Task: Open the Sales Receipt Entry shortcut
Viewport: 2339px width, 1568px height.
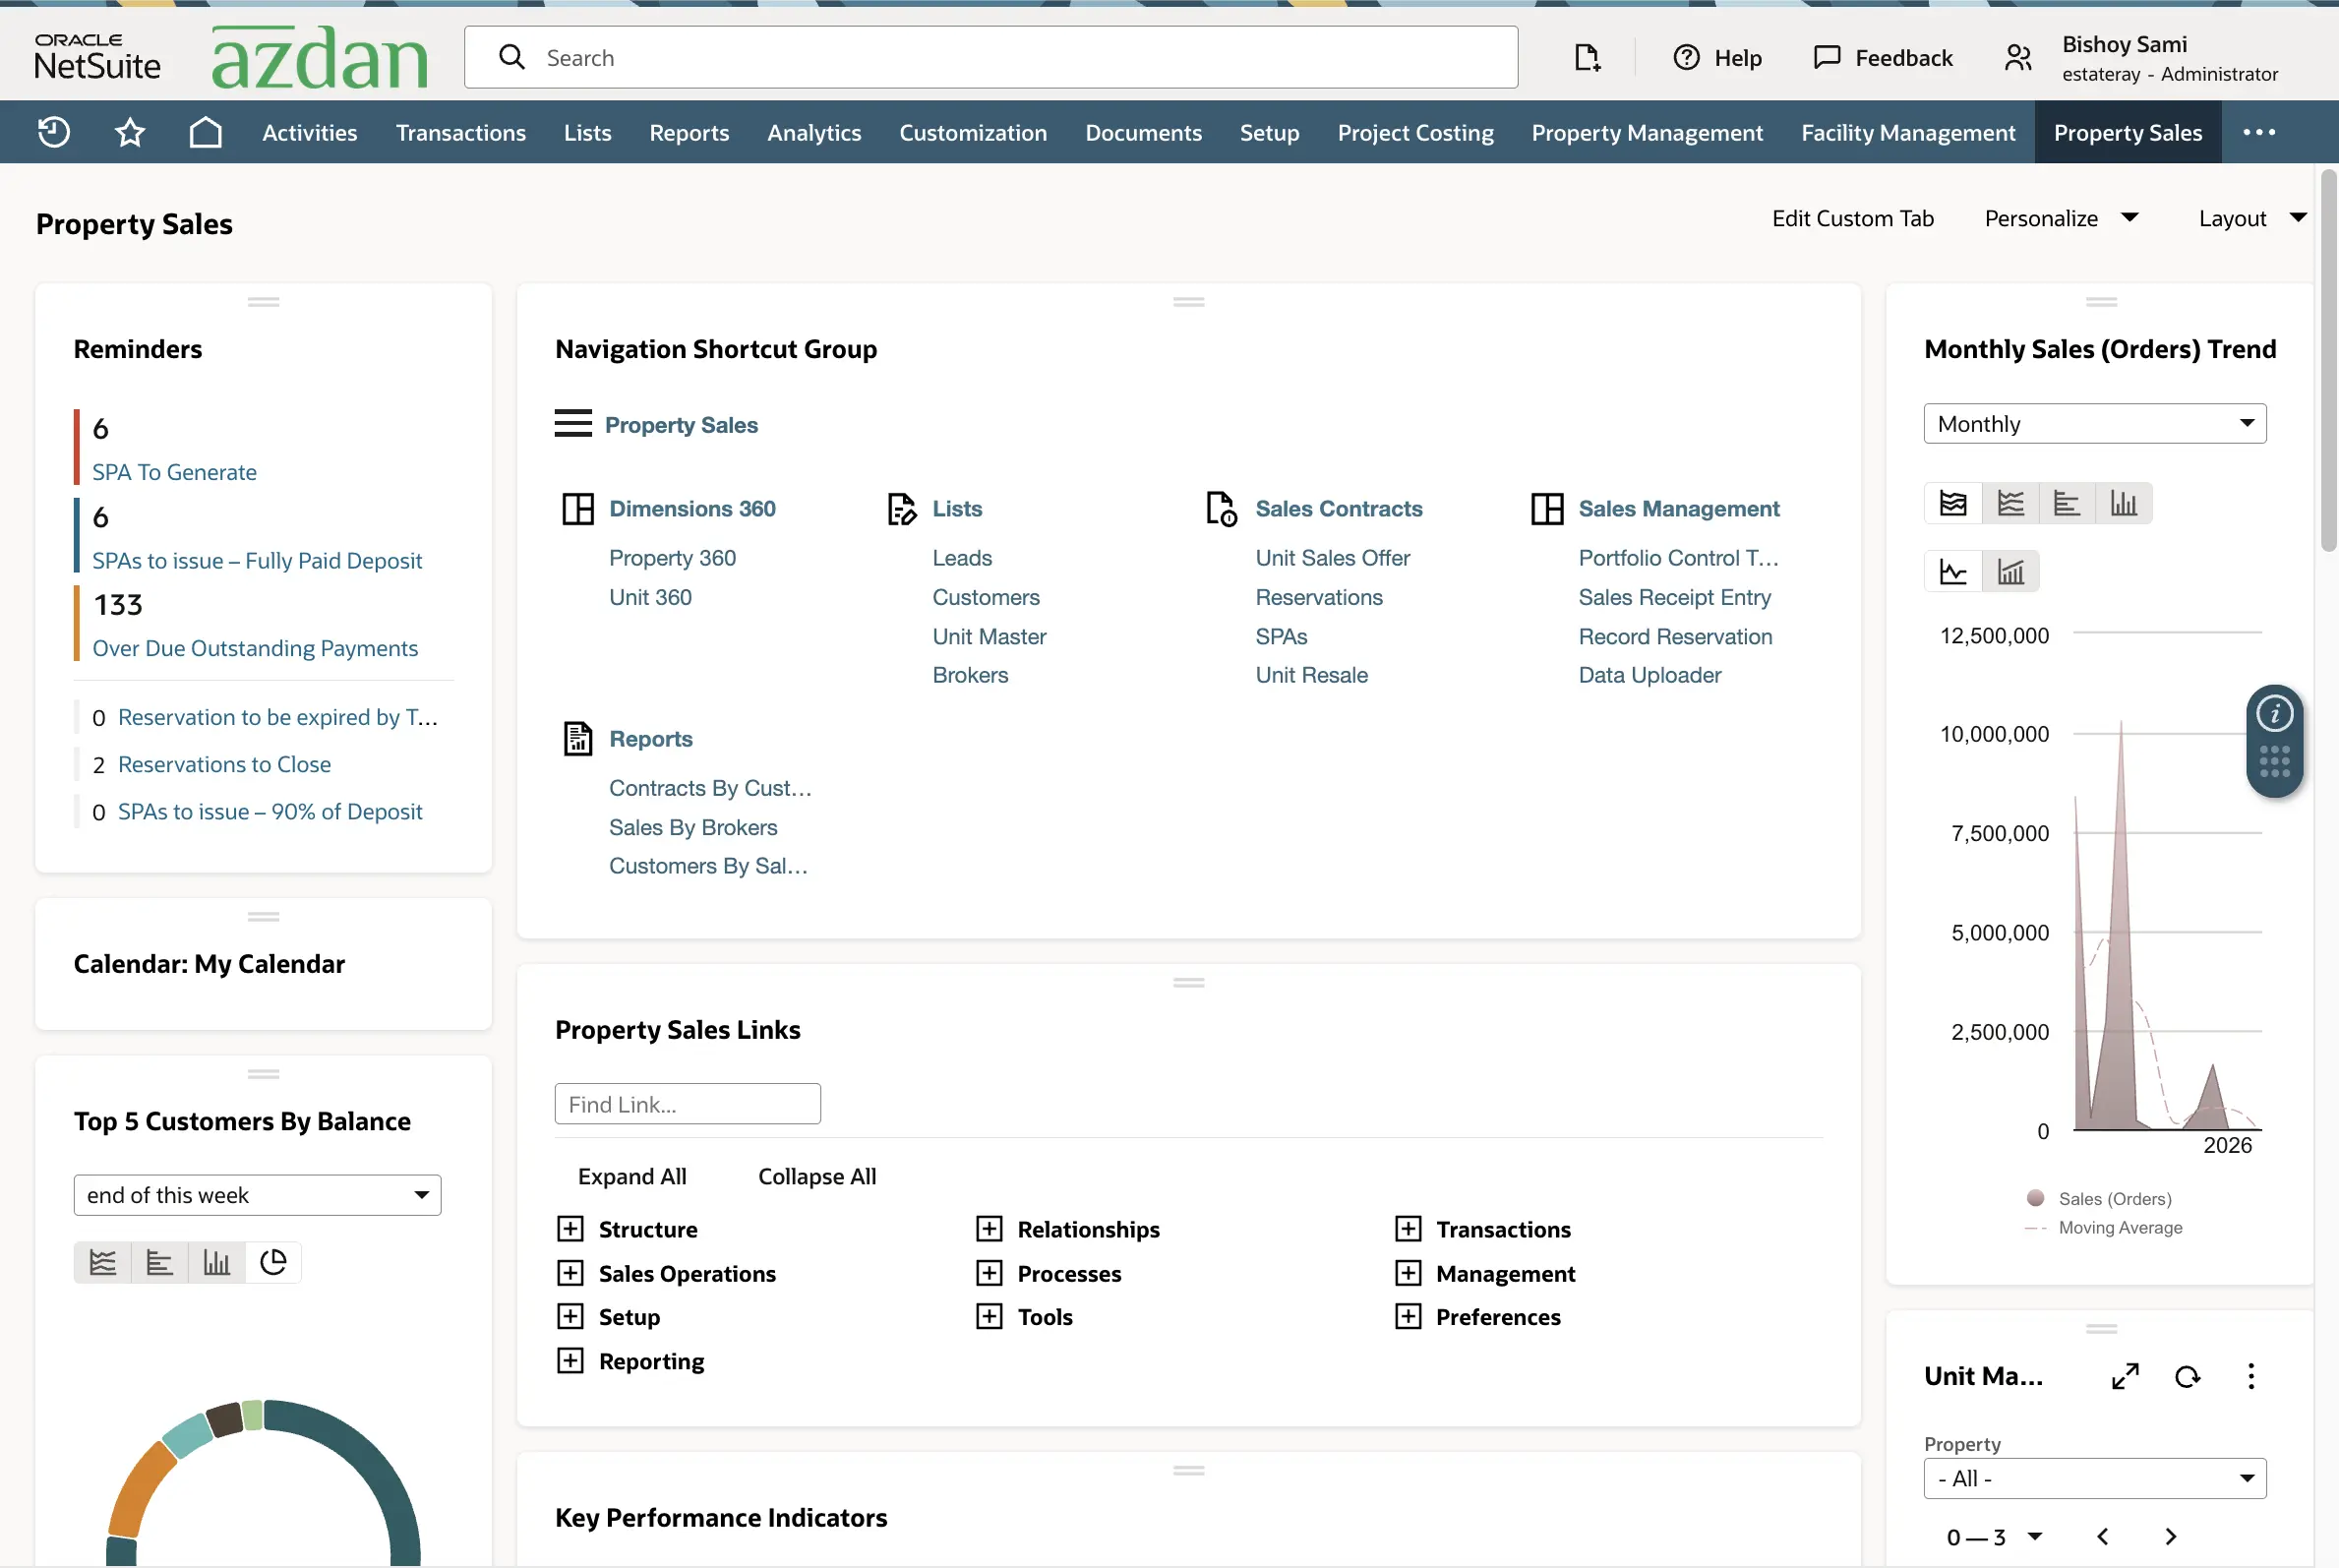Action: pos(1674,597)
